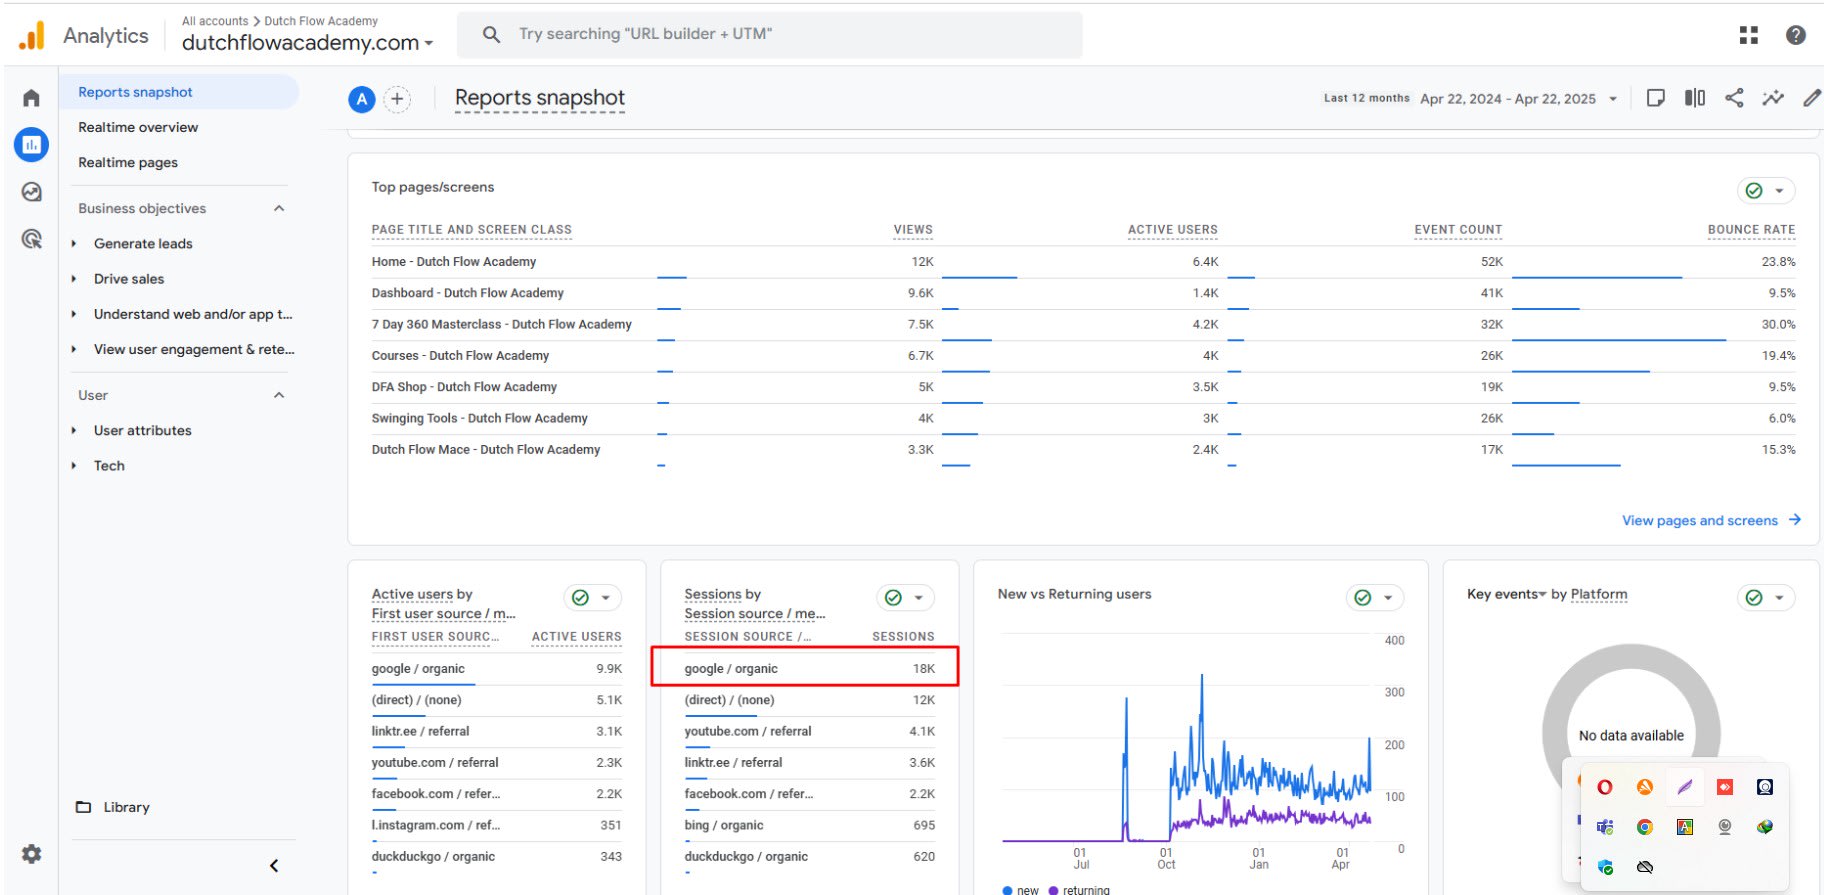1824x895 pixels.
Task: Click the Chrome tray icon
Action: pyautogui.click(x=1644, y=827)
